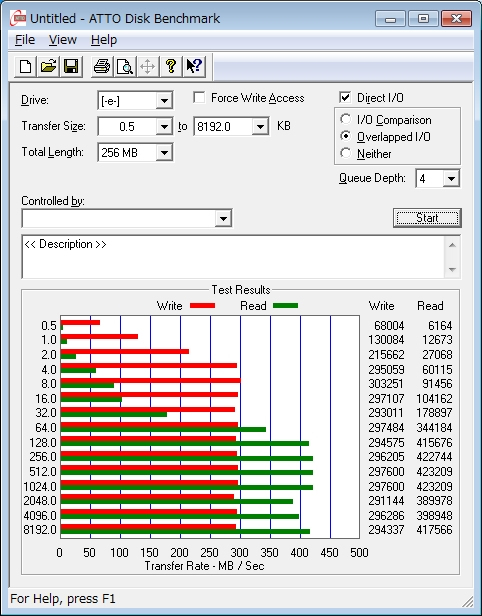Image resolution: width=482 pixels, height=616 pixels.
Task: Expand Total Length 256 MB dropdown
Action: (x=164, y=152)
